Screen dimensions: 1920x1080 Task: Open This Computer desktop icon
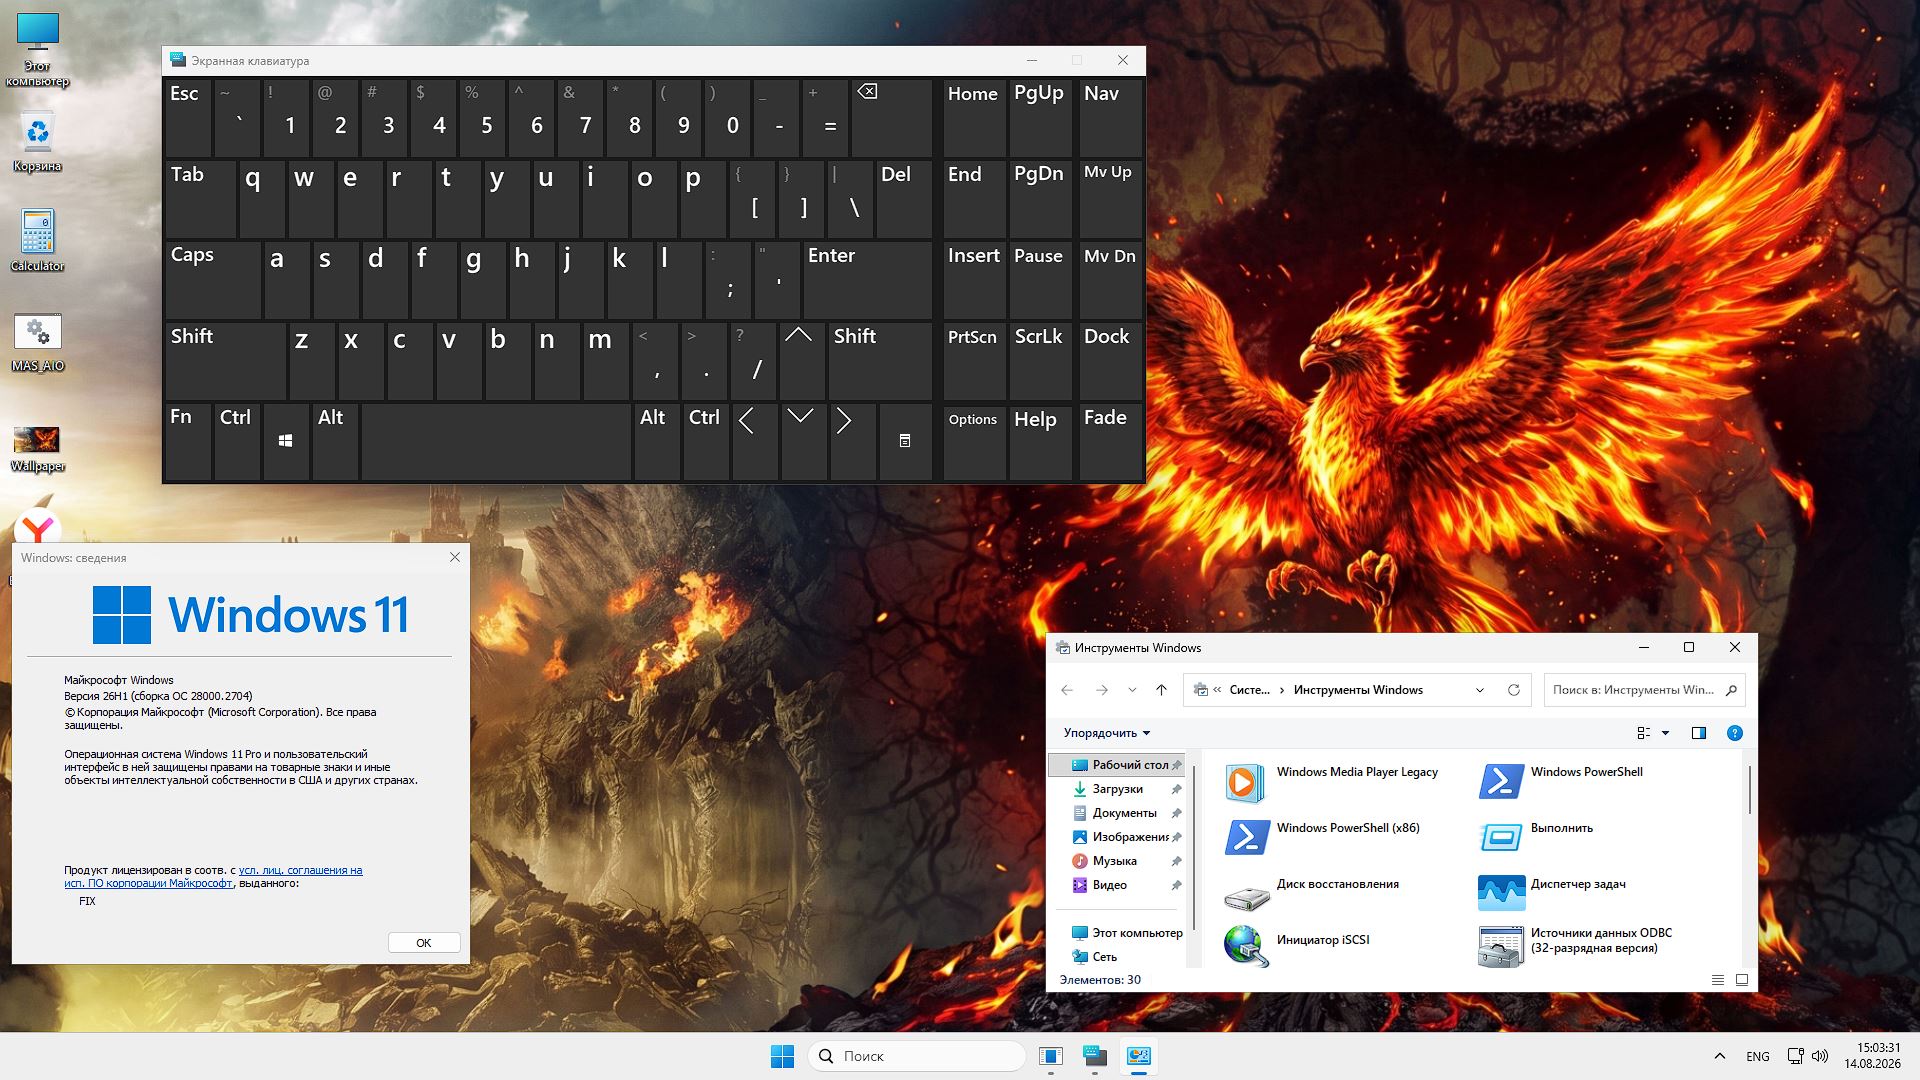point(38,50)
